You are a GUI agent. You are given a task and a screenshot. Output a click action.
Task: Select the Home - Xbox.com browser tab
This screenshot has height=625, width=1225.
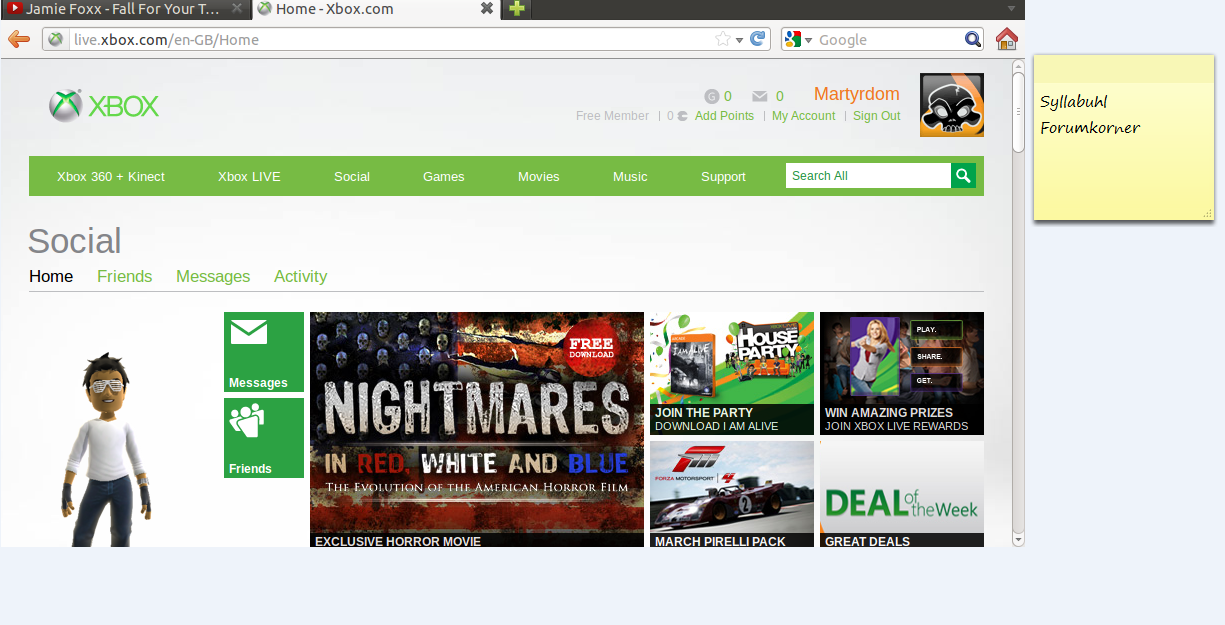375,9
